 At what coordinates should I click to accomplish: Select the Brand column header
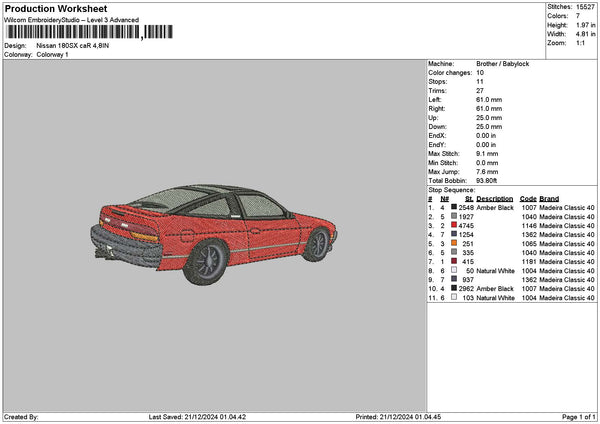tap(549, 198)
